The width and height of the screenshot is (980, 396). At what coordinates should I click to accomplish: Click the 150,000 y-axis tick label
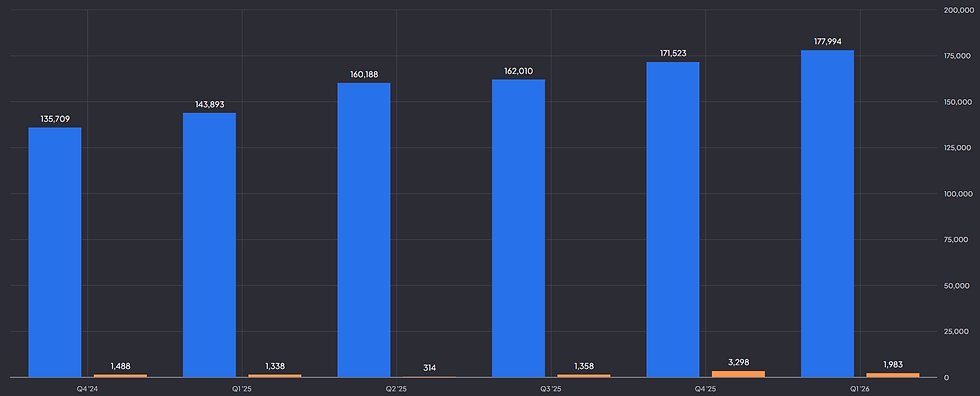[x=958, y=102]
